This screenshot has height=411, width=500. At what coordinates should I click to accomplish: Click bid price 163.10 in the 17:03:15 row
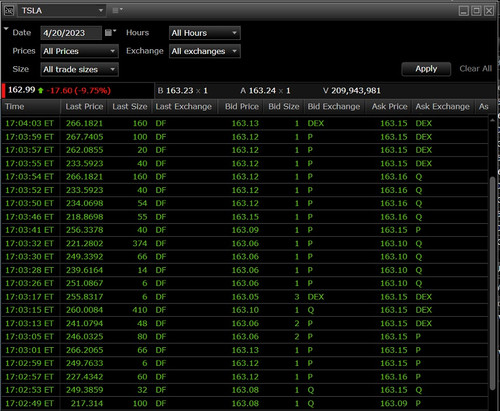click(245, 310)
